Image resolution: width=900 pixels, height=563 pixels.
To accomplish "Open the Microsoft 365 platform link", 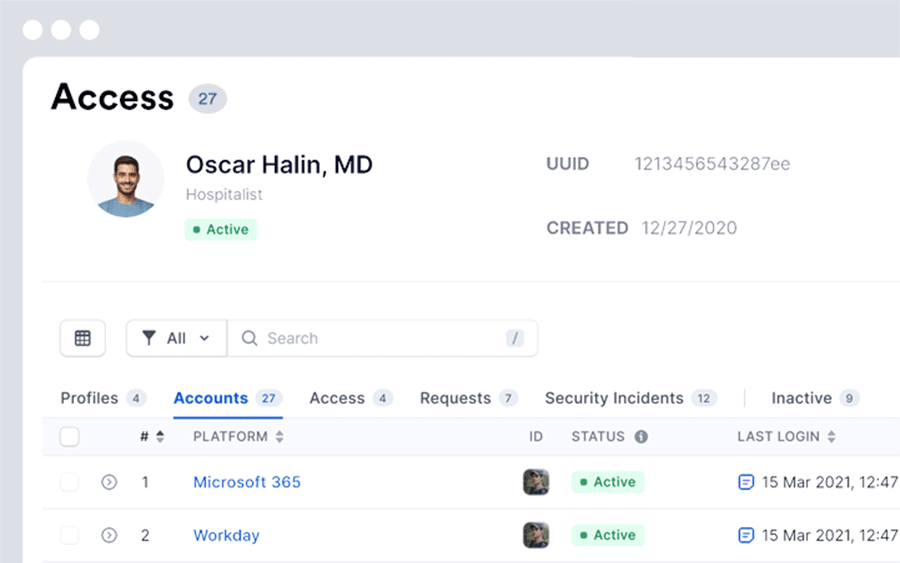I will 247,482.
